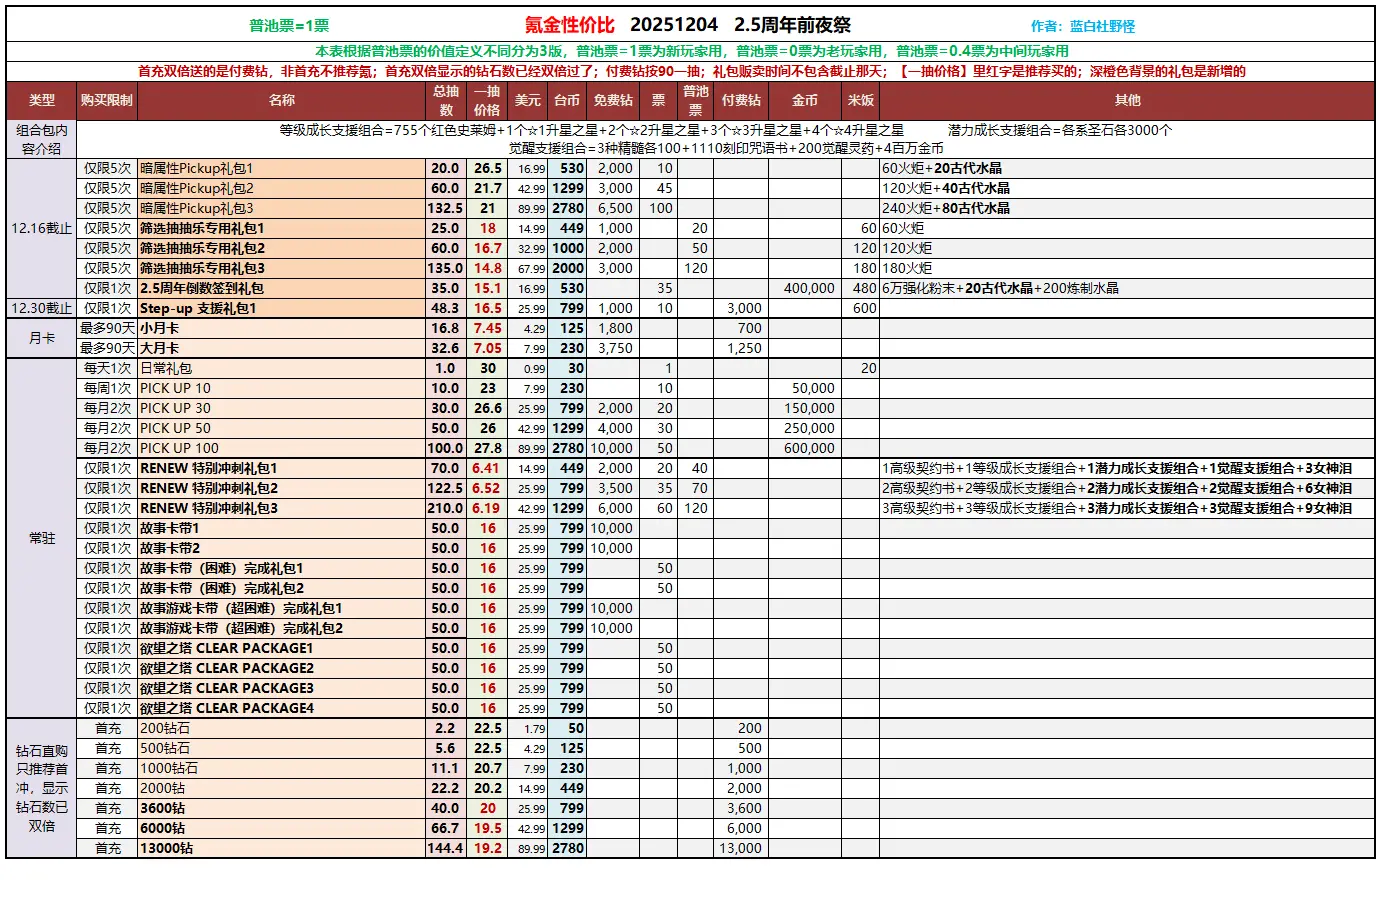Select the 大月卡 name cell
The height and width of the screenshot is (900, 1382).
coord(160,348)
